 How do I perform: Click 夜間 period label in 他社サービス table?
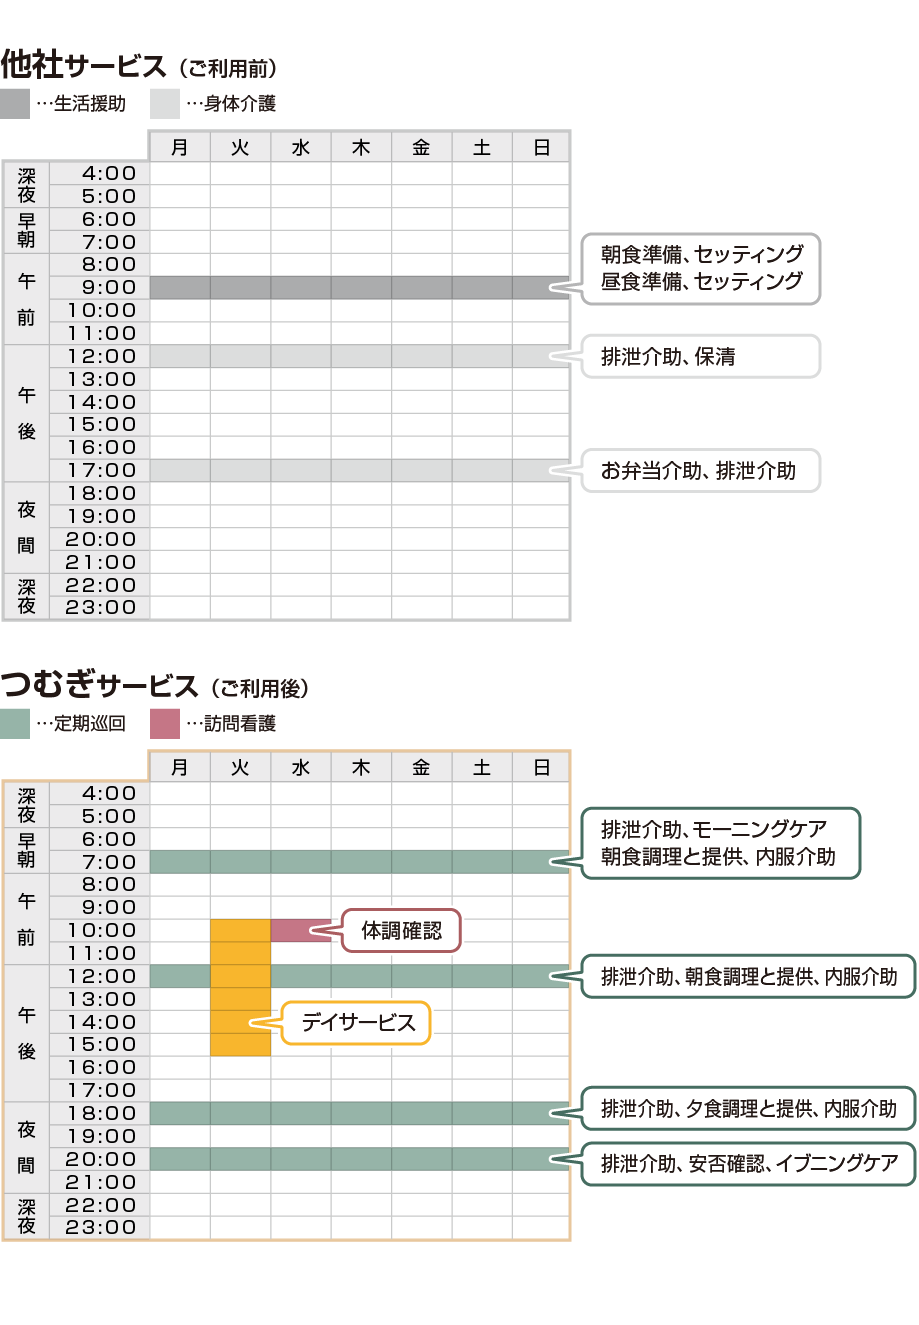point(26,528)
